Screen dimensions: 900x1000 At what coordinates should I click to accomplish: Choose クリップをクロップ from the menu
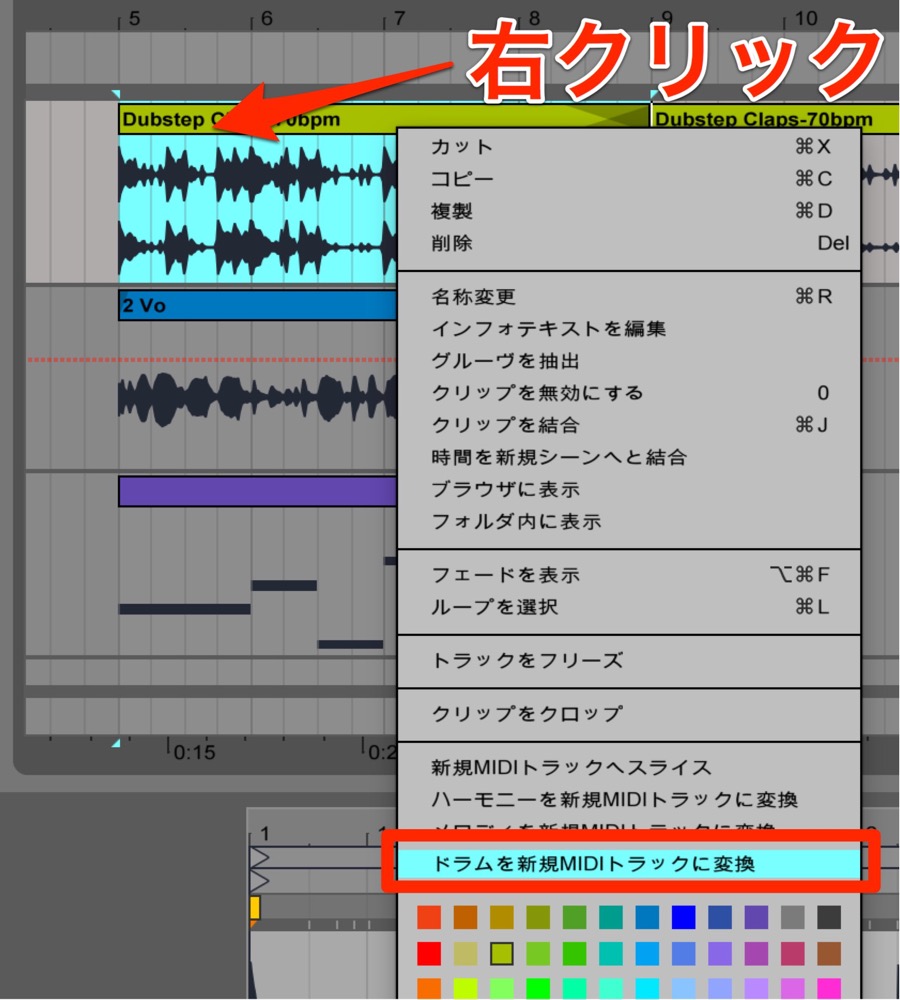point(629,714)
